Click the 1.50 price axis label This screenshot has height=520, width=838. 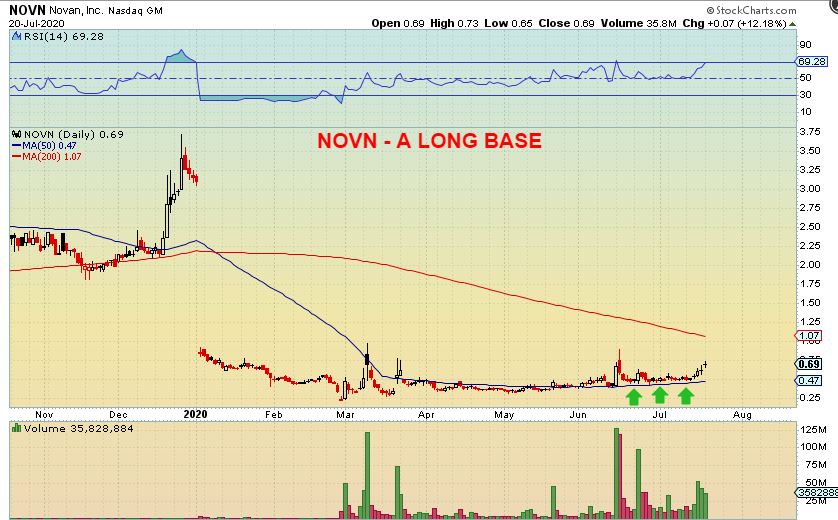click(810, 302)
